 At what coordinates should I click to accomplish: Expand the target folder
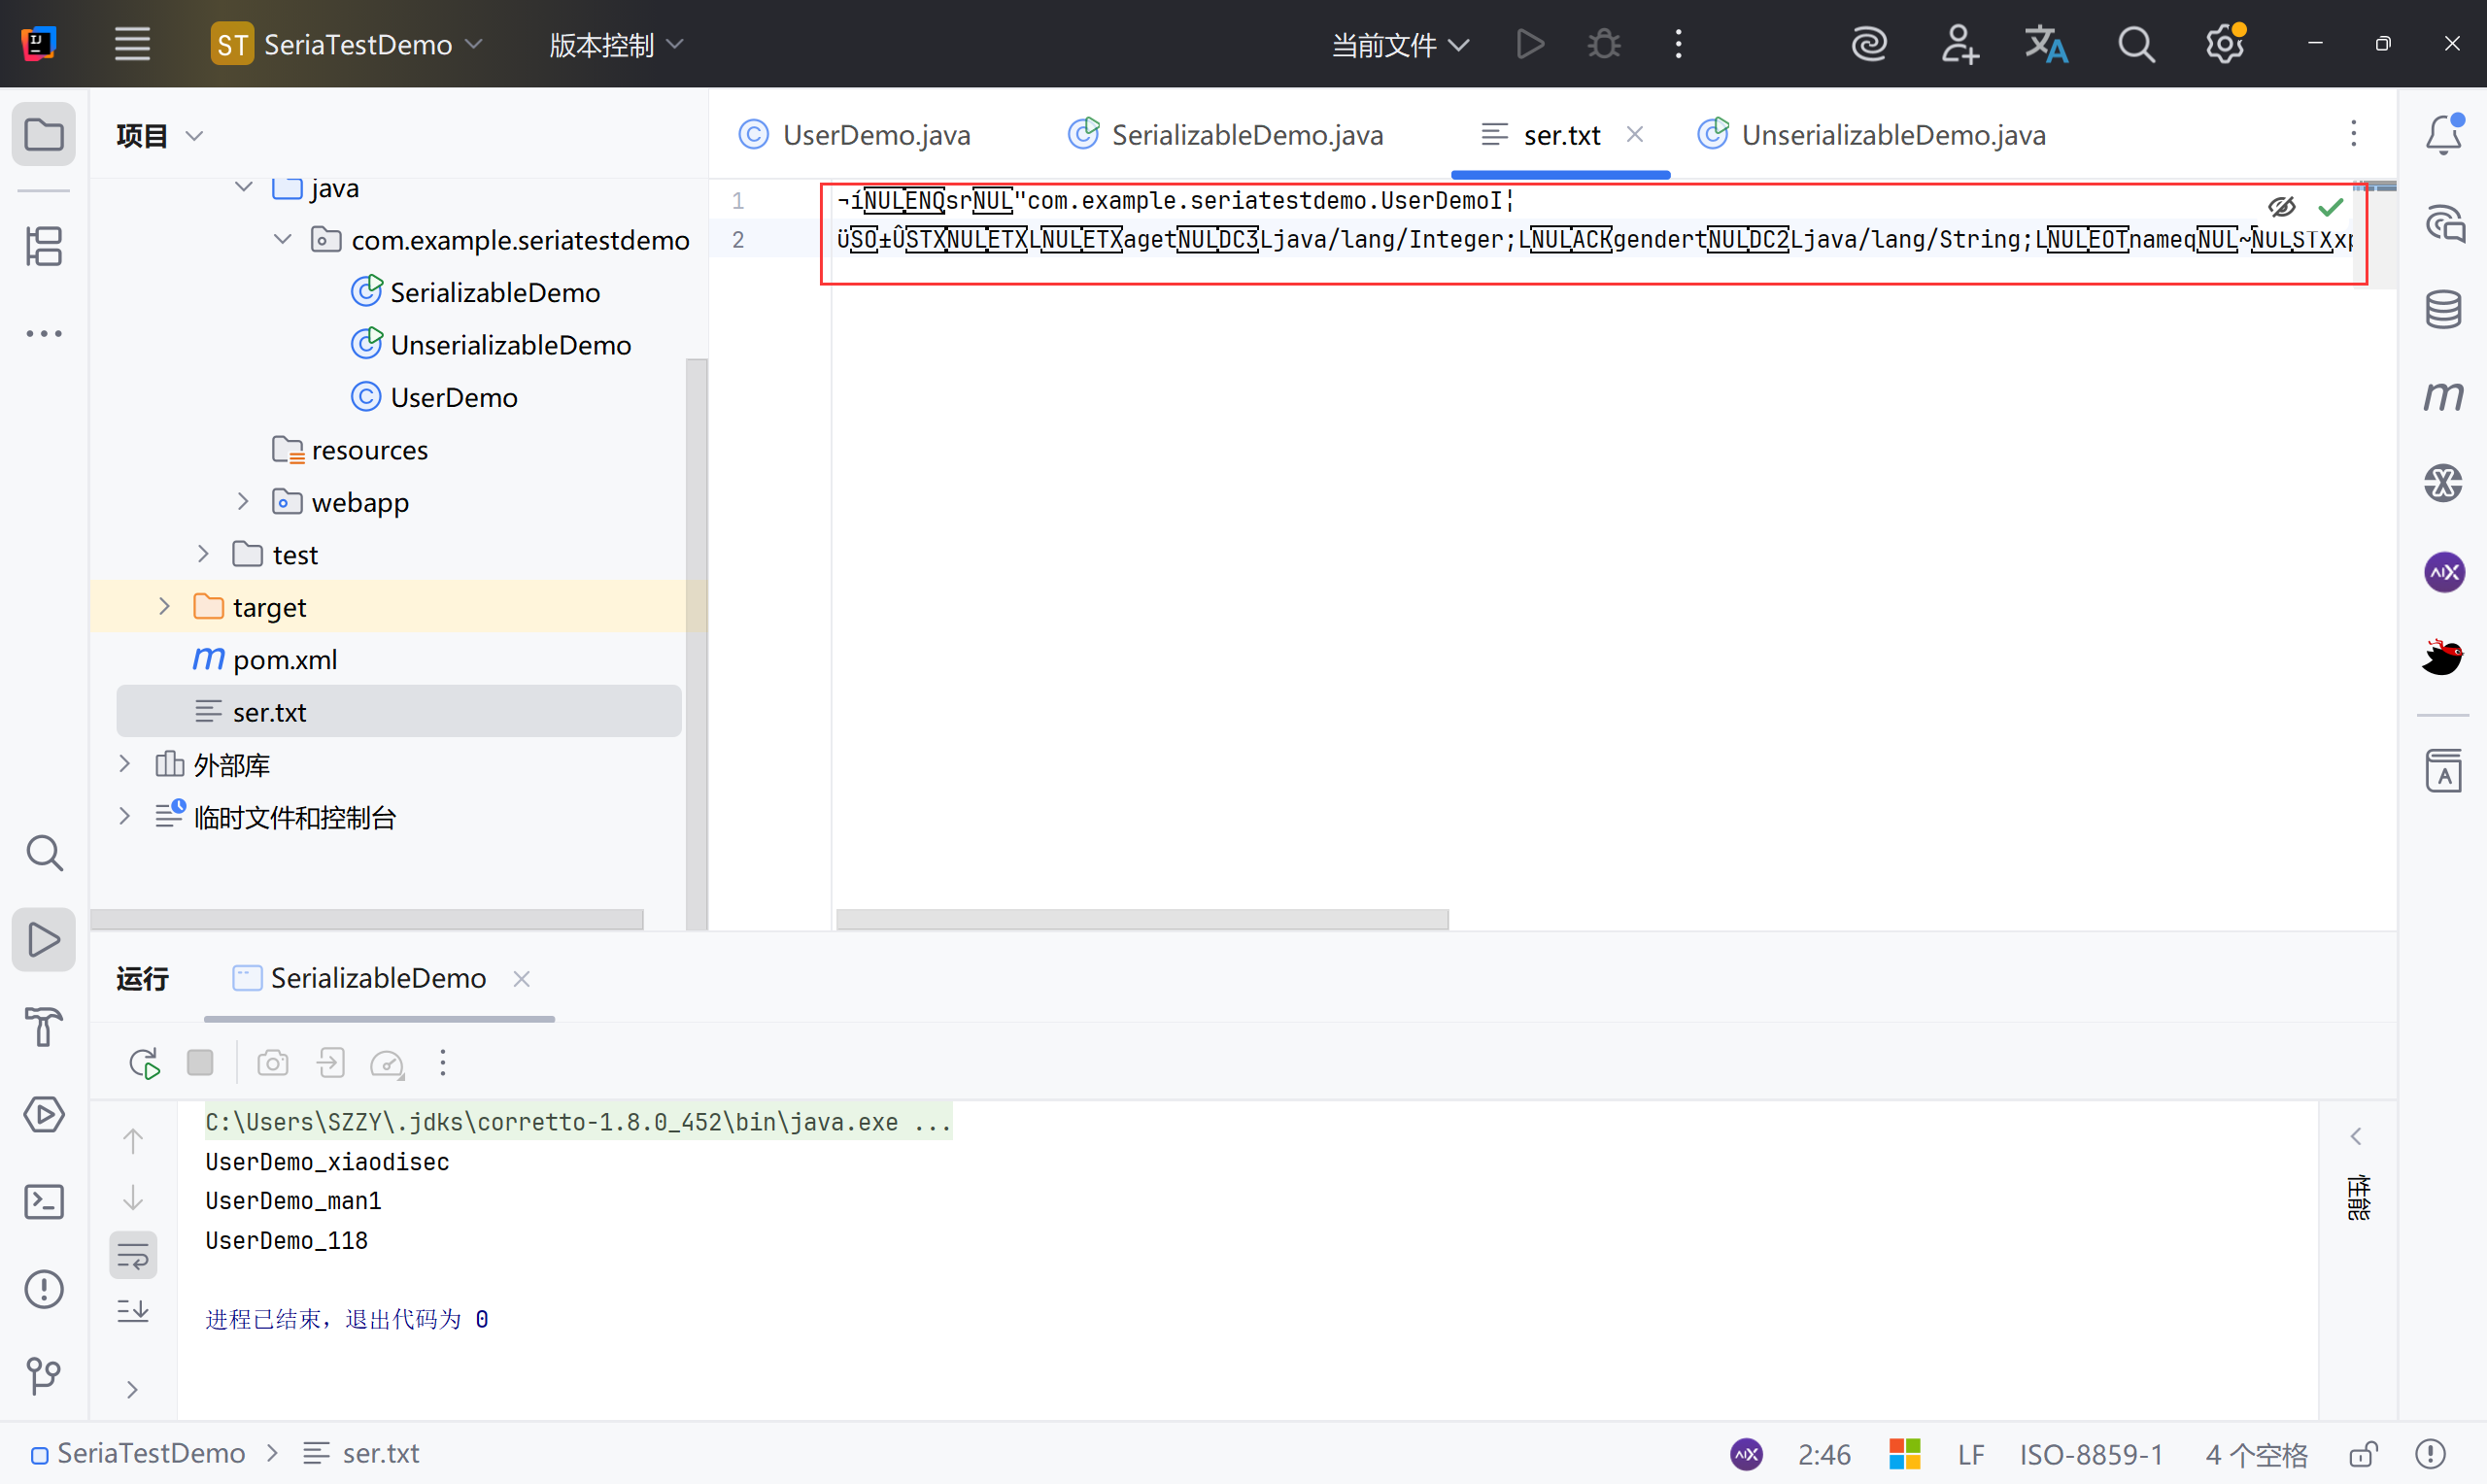[165, 607]
